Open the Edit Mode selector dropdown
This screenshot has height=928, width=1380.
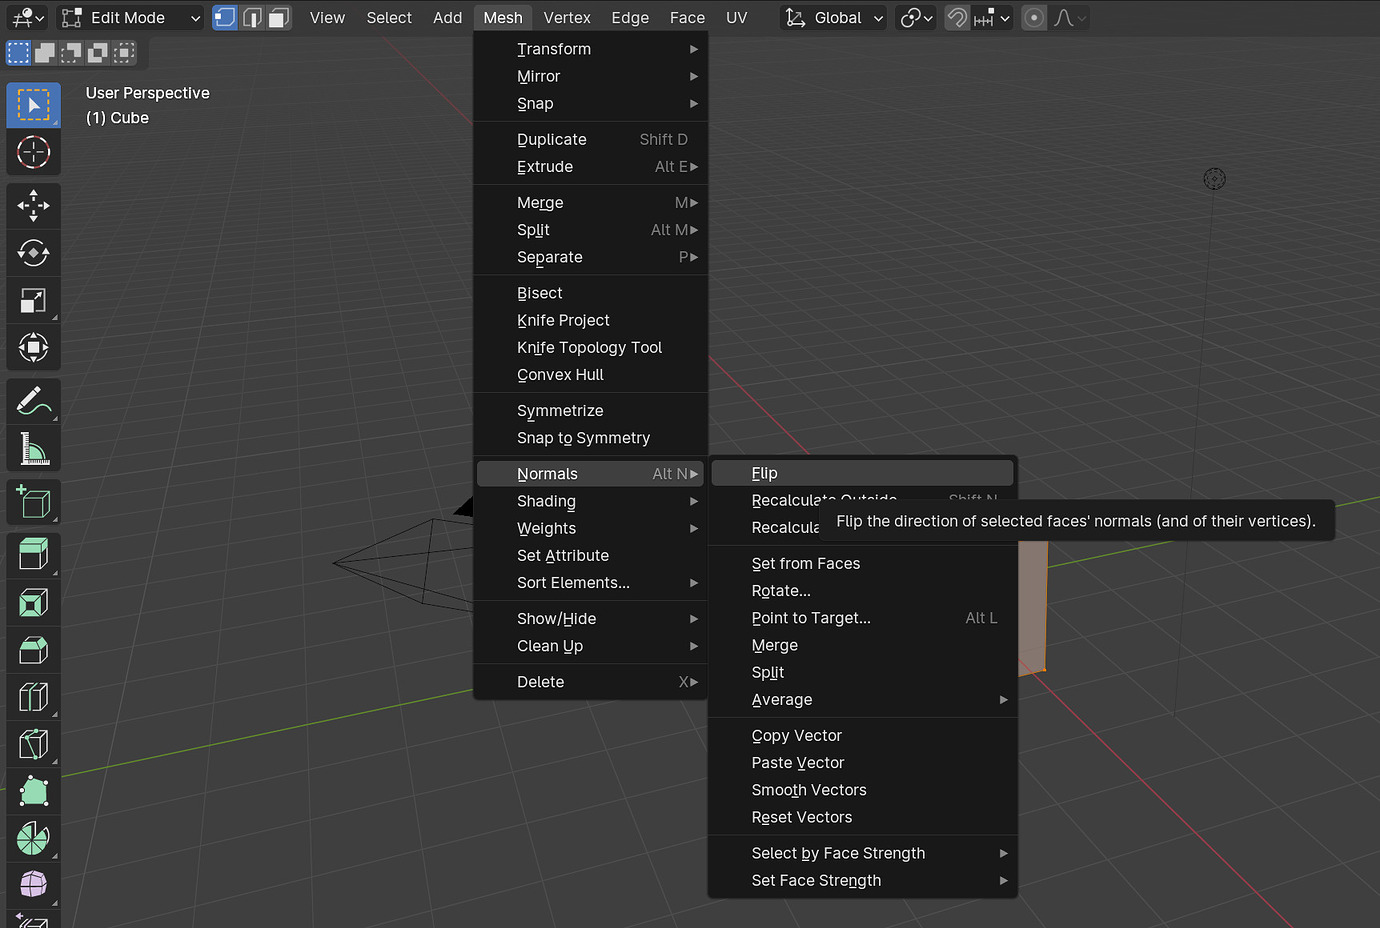(x=130, y=17)
